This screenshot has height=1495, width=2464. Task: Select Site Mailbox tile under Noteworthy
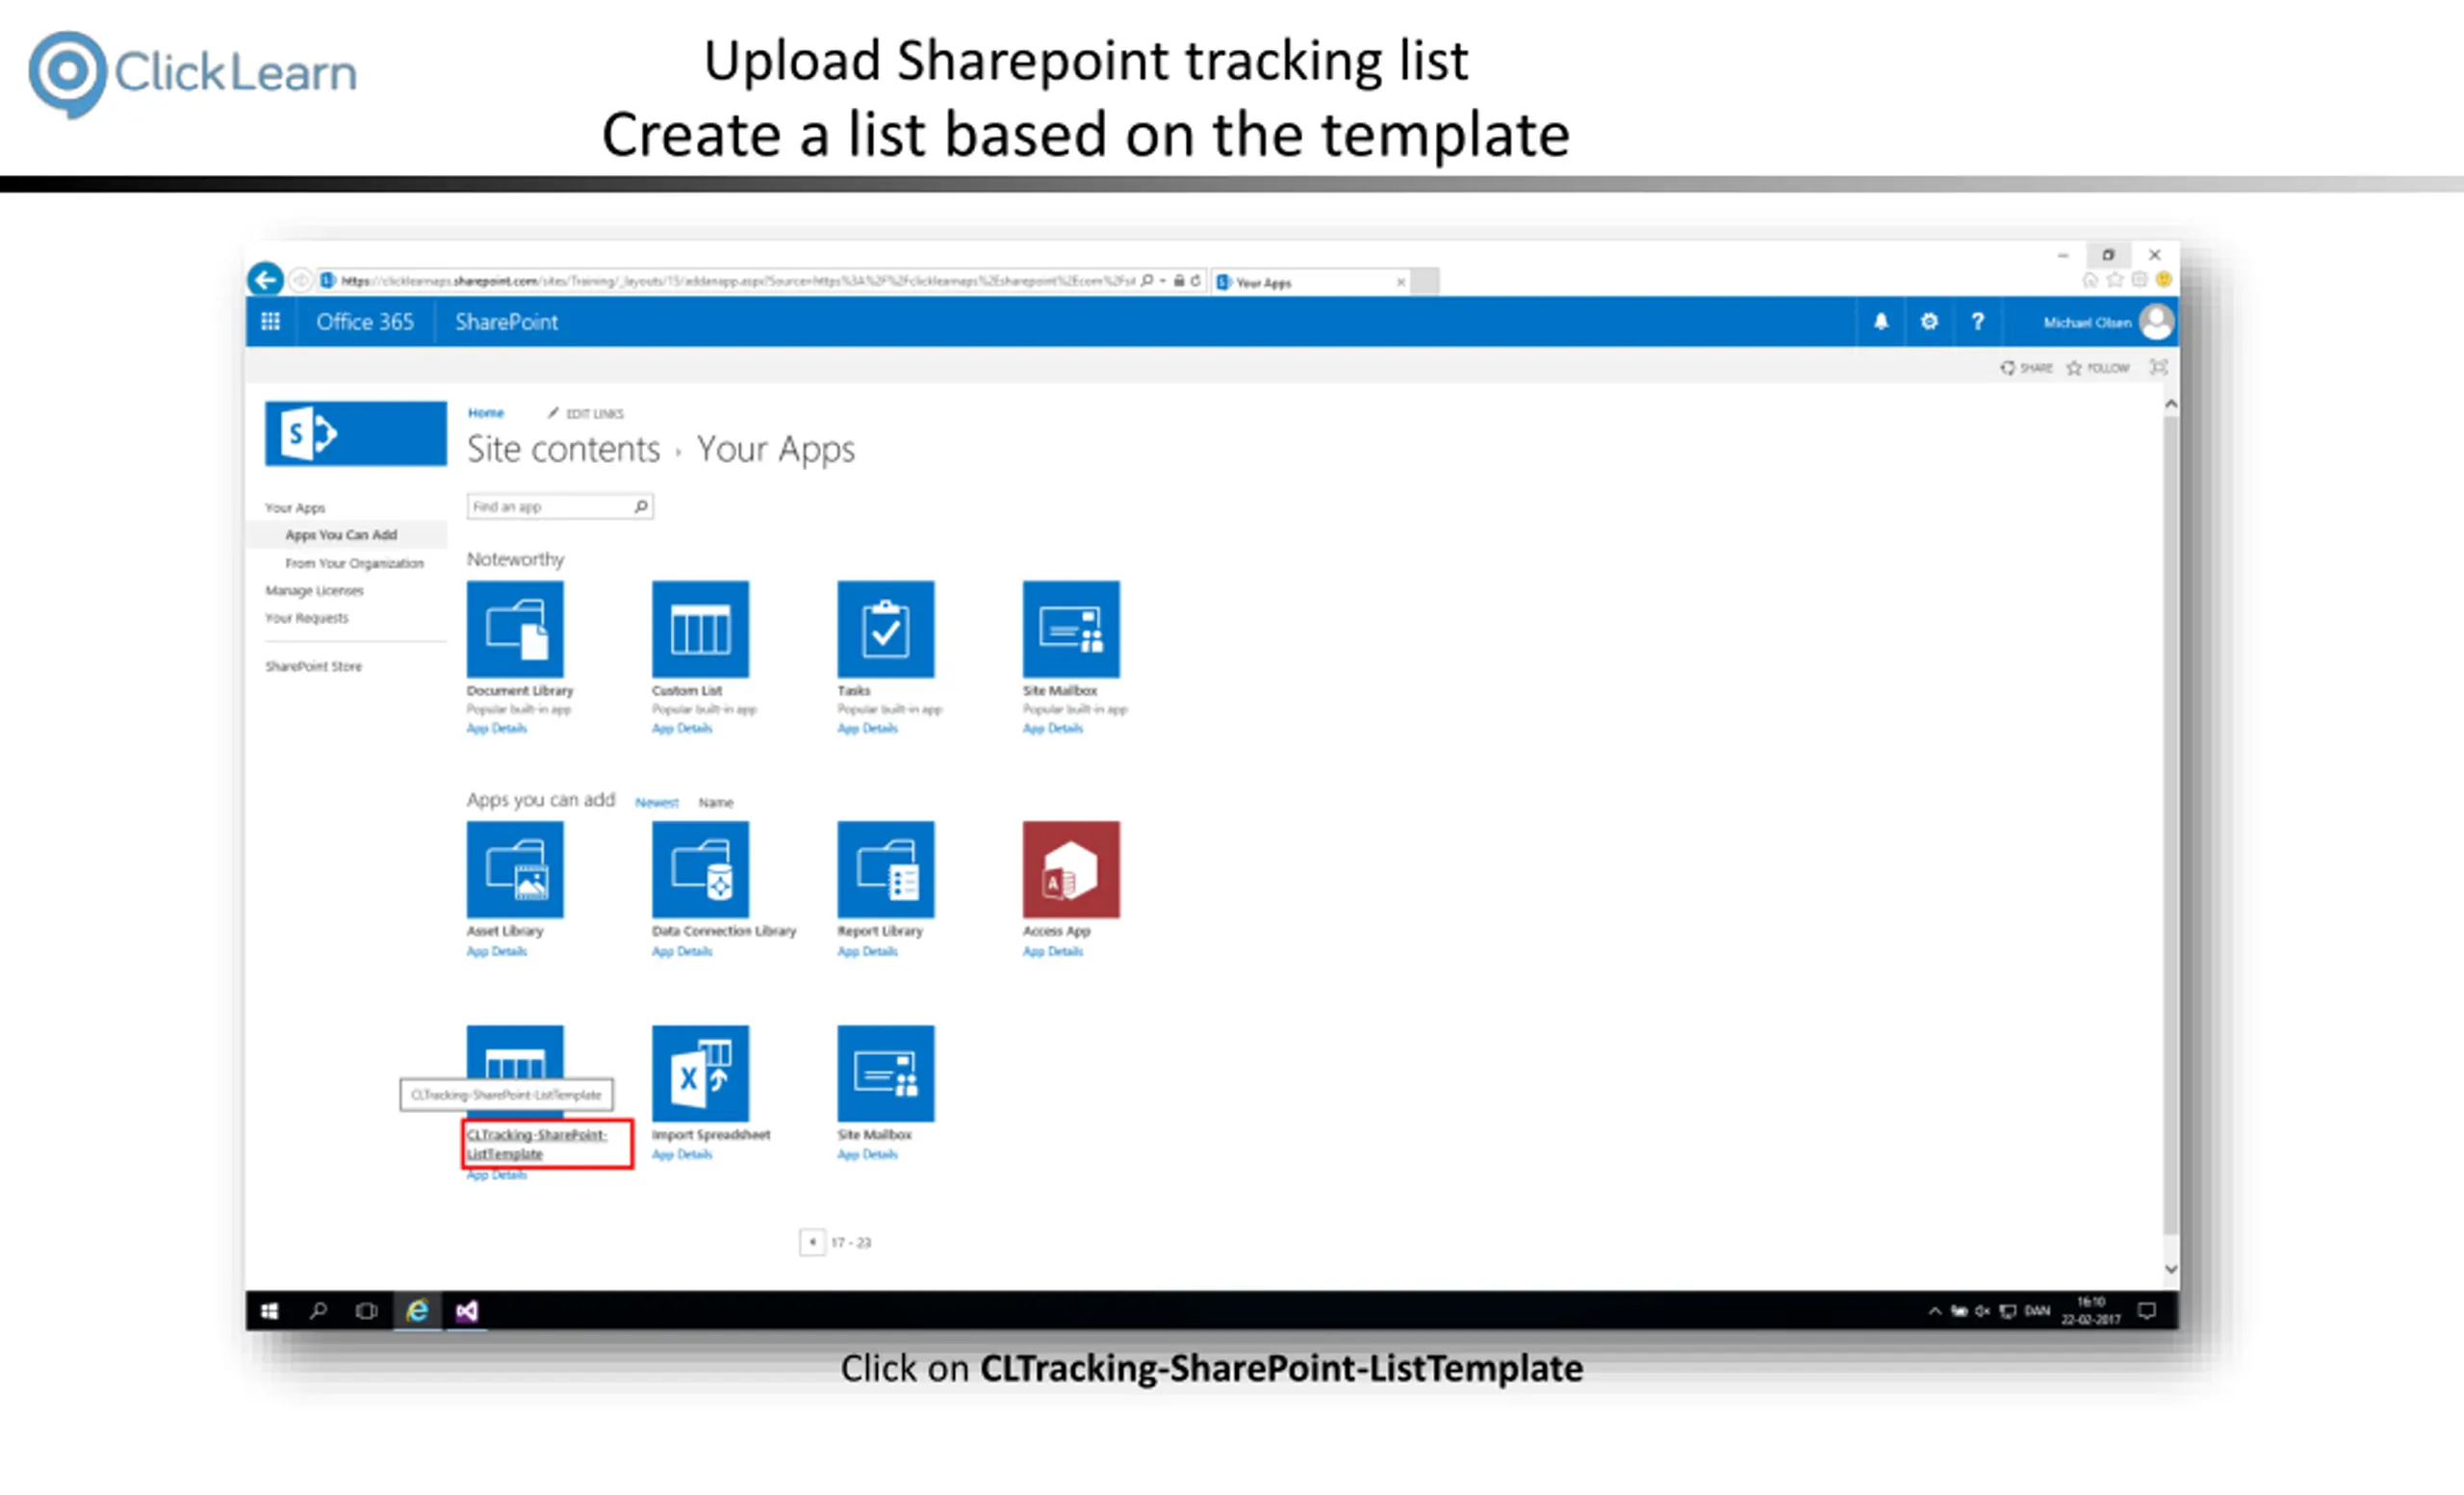coord(1071,629)
